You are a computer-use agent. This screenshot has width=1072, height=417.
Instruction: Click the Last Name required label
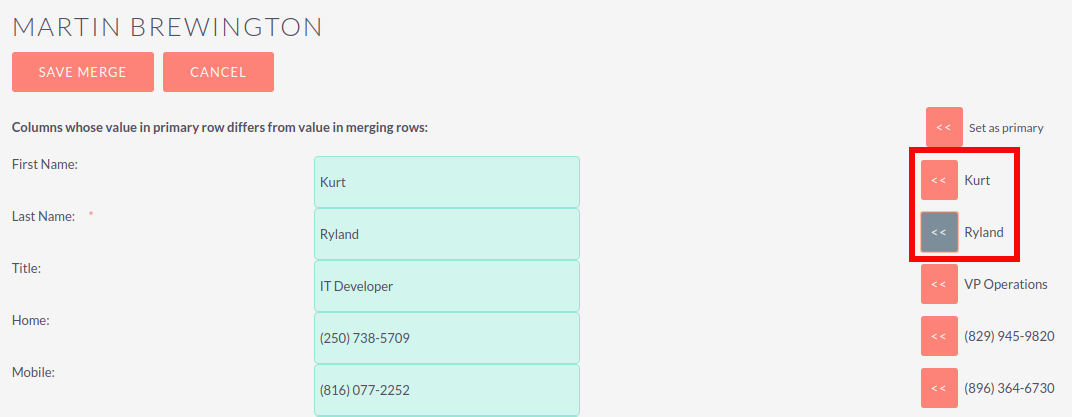[x=43, y=216]
